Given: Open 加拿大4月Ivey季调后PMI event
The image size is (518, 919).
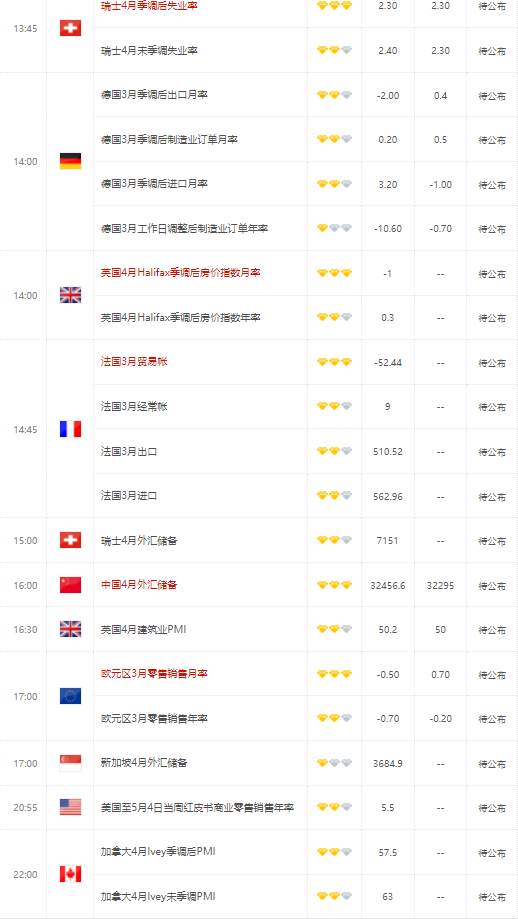Looking at the screenshot, I should (158, 852).
